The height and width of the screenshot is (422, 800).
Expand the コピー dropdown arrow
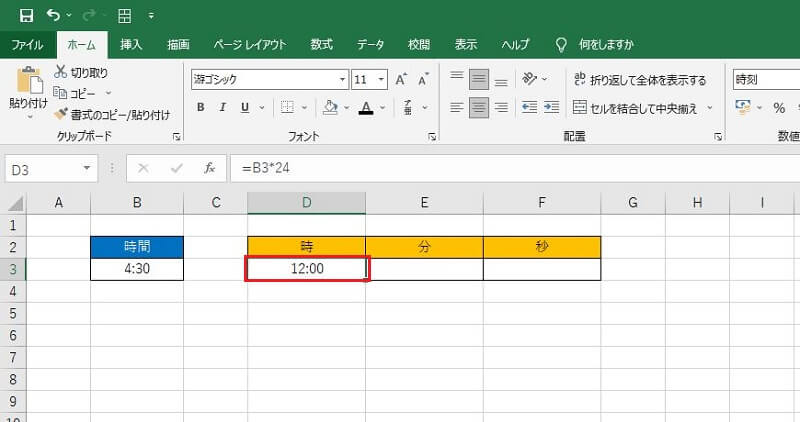(108, 93)
